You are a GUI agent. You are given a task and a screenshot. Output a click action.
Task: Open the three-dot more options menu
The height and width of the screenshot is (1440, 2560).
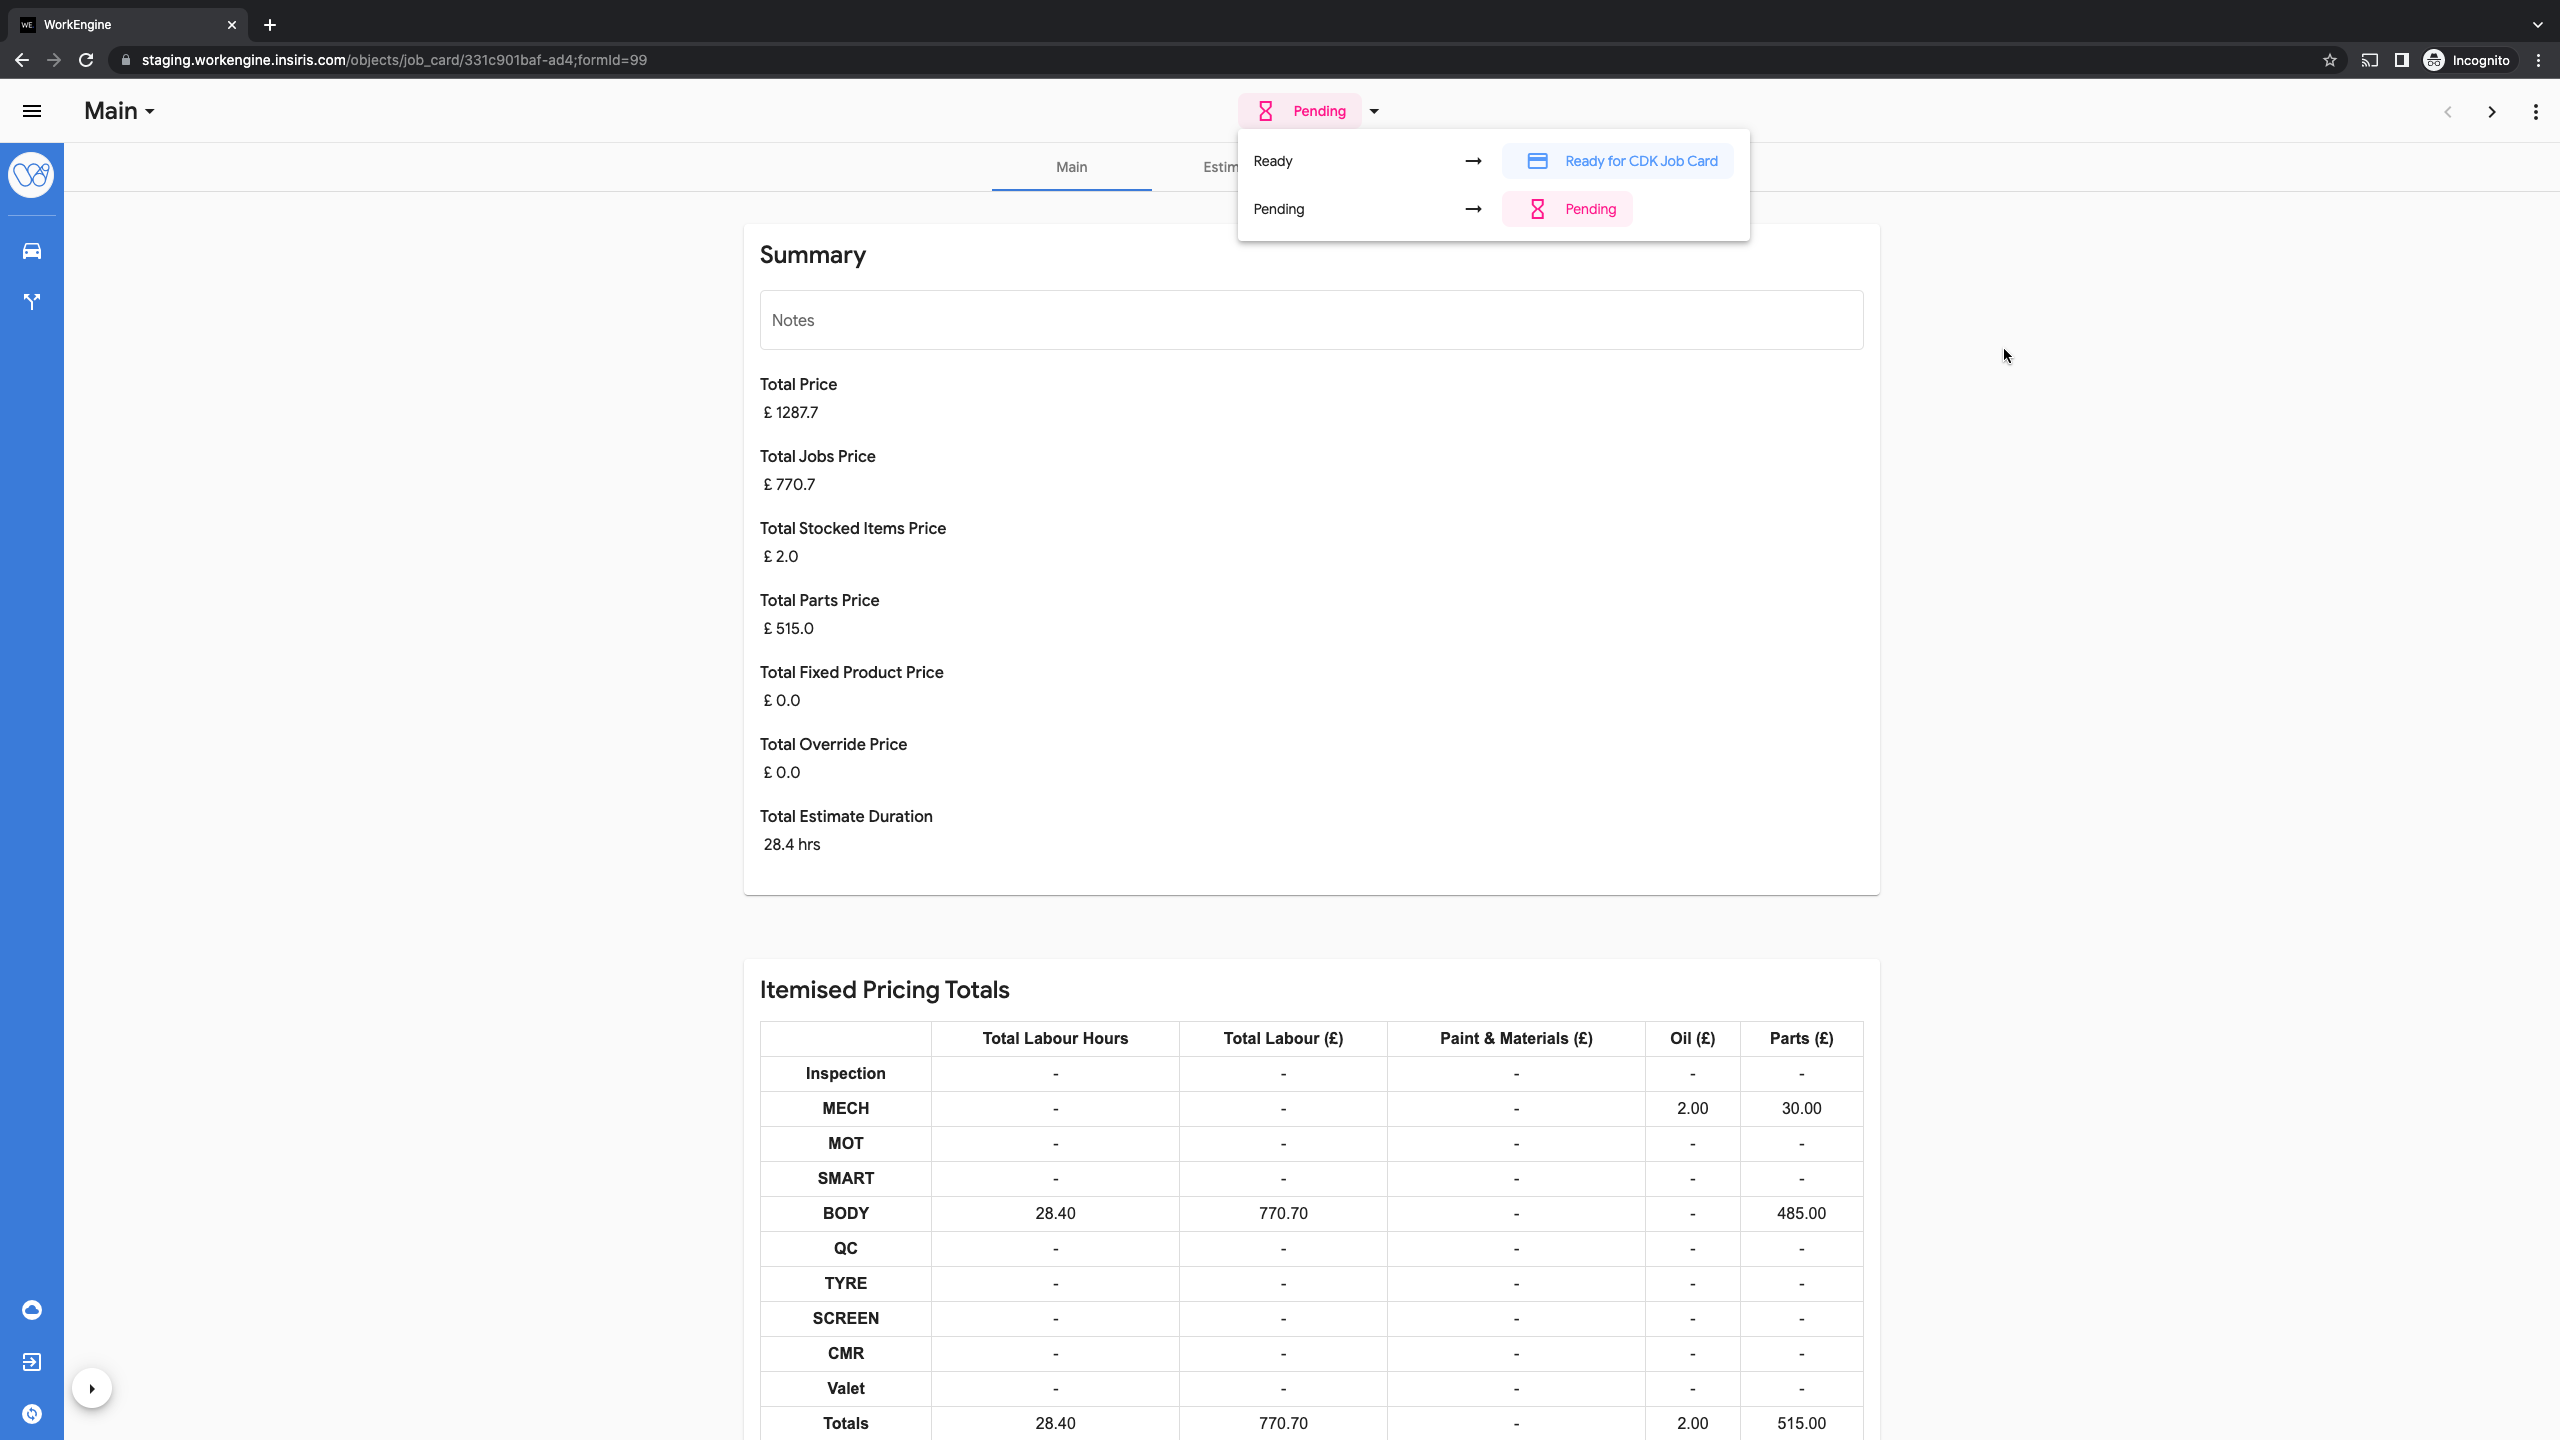pyautogui.click(x=2535, y=112)
